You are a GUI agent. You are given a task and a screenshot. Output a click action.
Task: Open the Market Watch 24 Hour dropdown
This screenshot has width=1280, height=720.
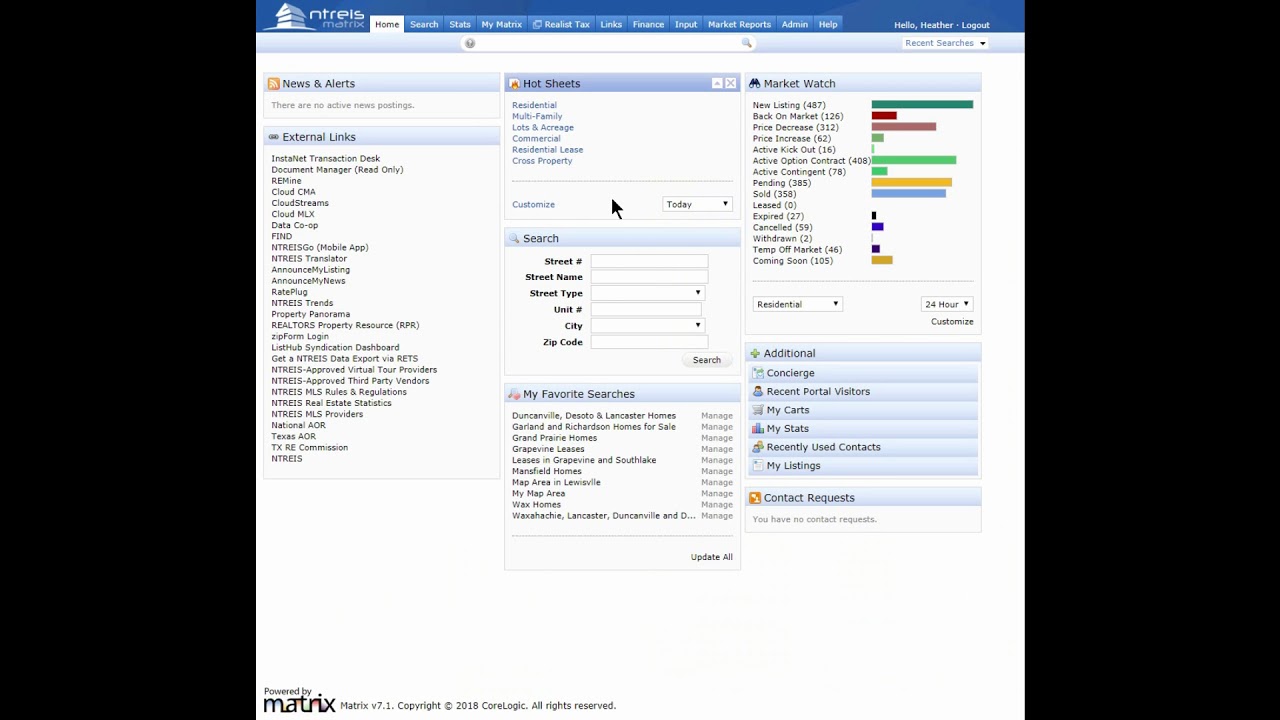tap(947, 304)
